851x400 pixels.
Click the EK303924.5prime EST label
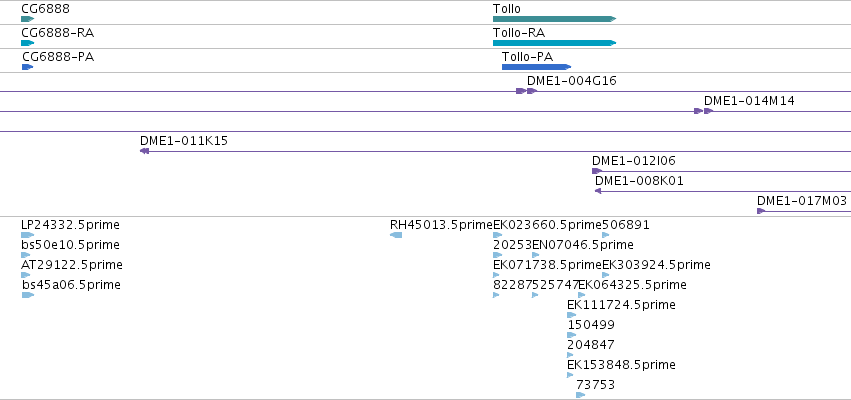click(x=656, y=265)
